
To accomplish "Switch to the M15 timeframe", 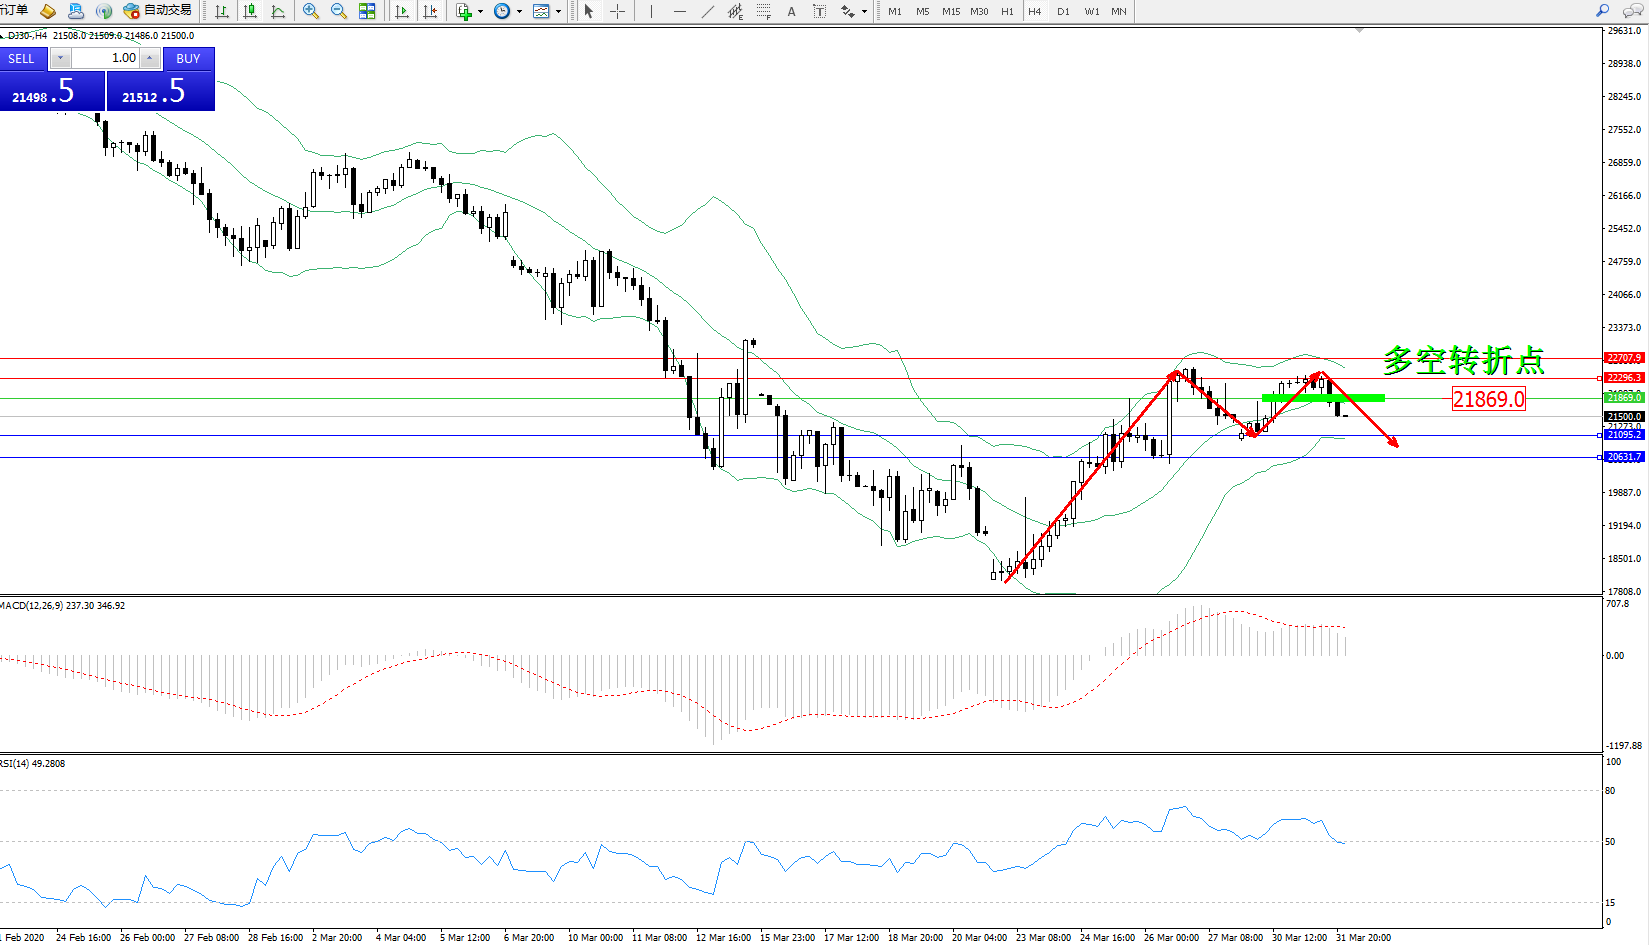I will click(950, 11).
